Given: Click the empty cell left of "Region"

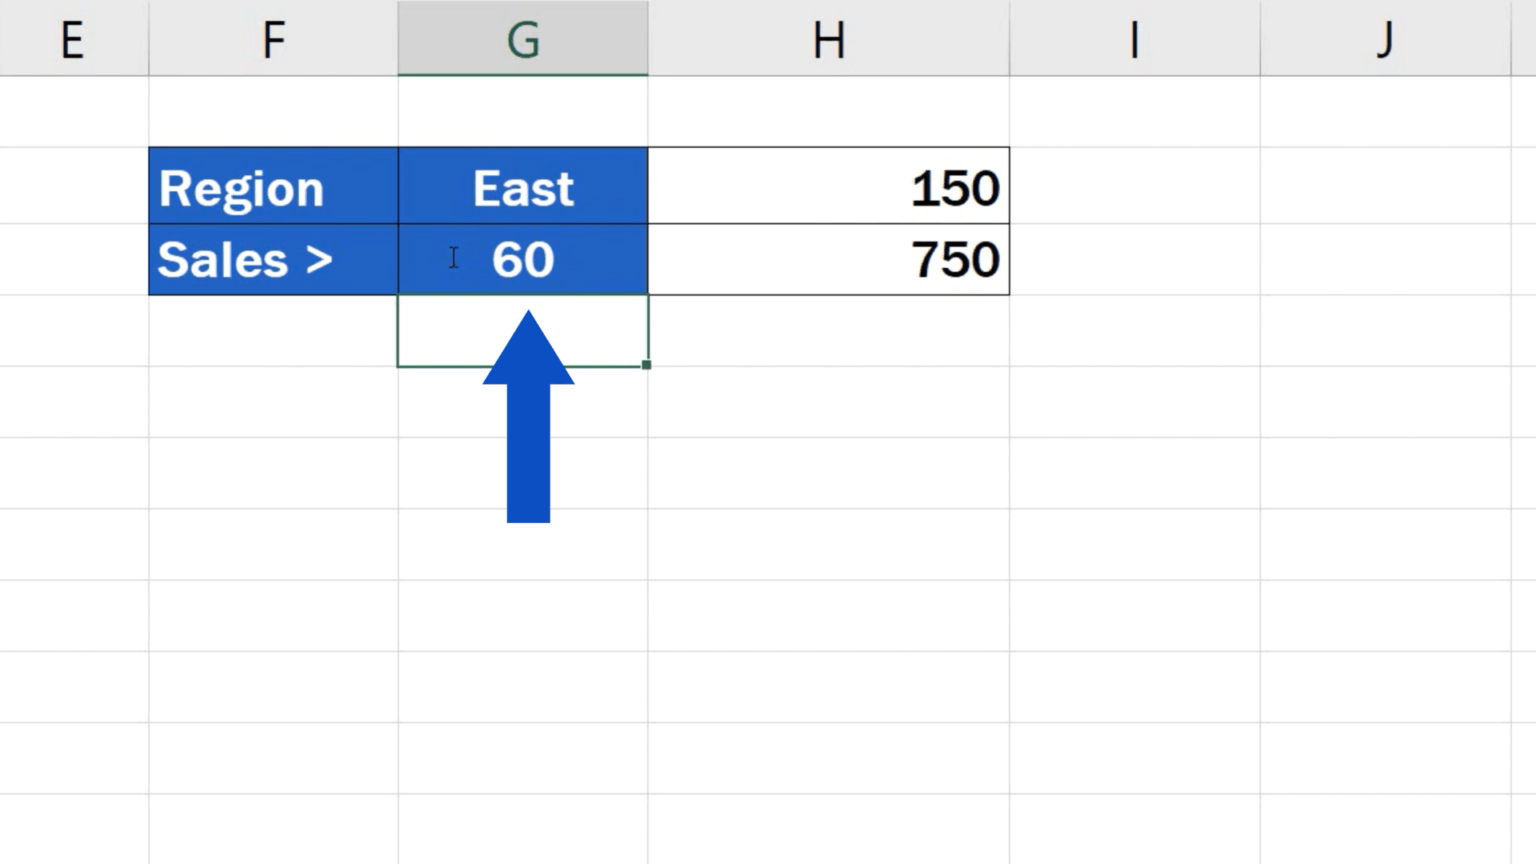Looking at the screenshot, I should pos(73,187).
